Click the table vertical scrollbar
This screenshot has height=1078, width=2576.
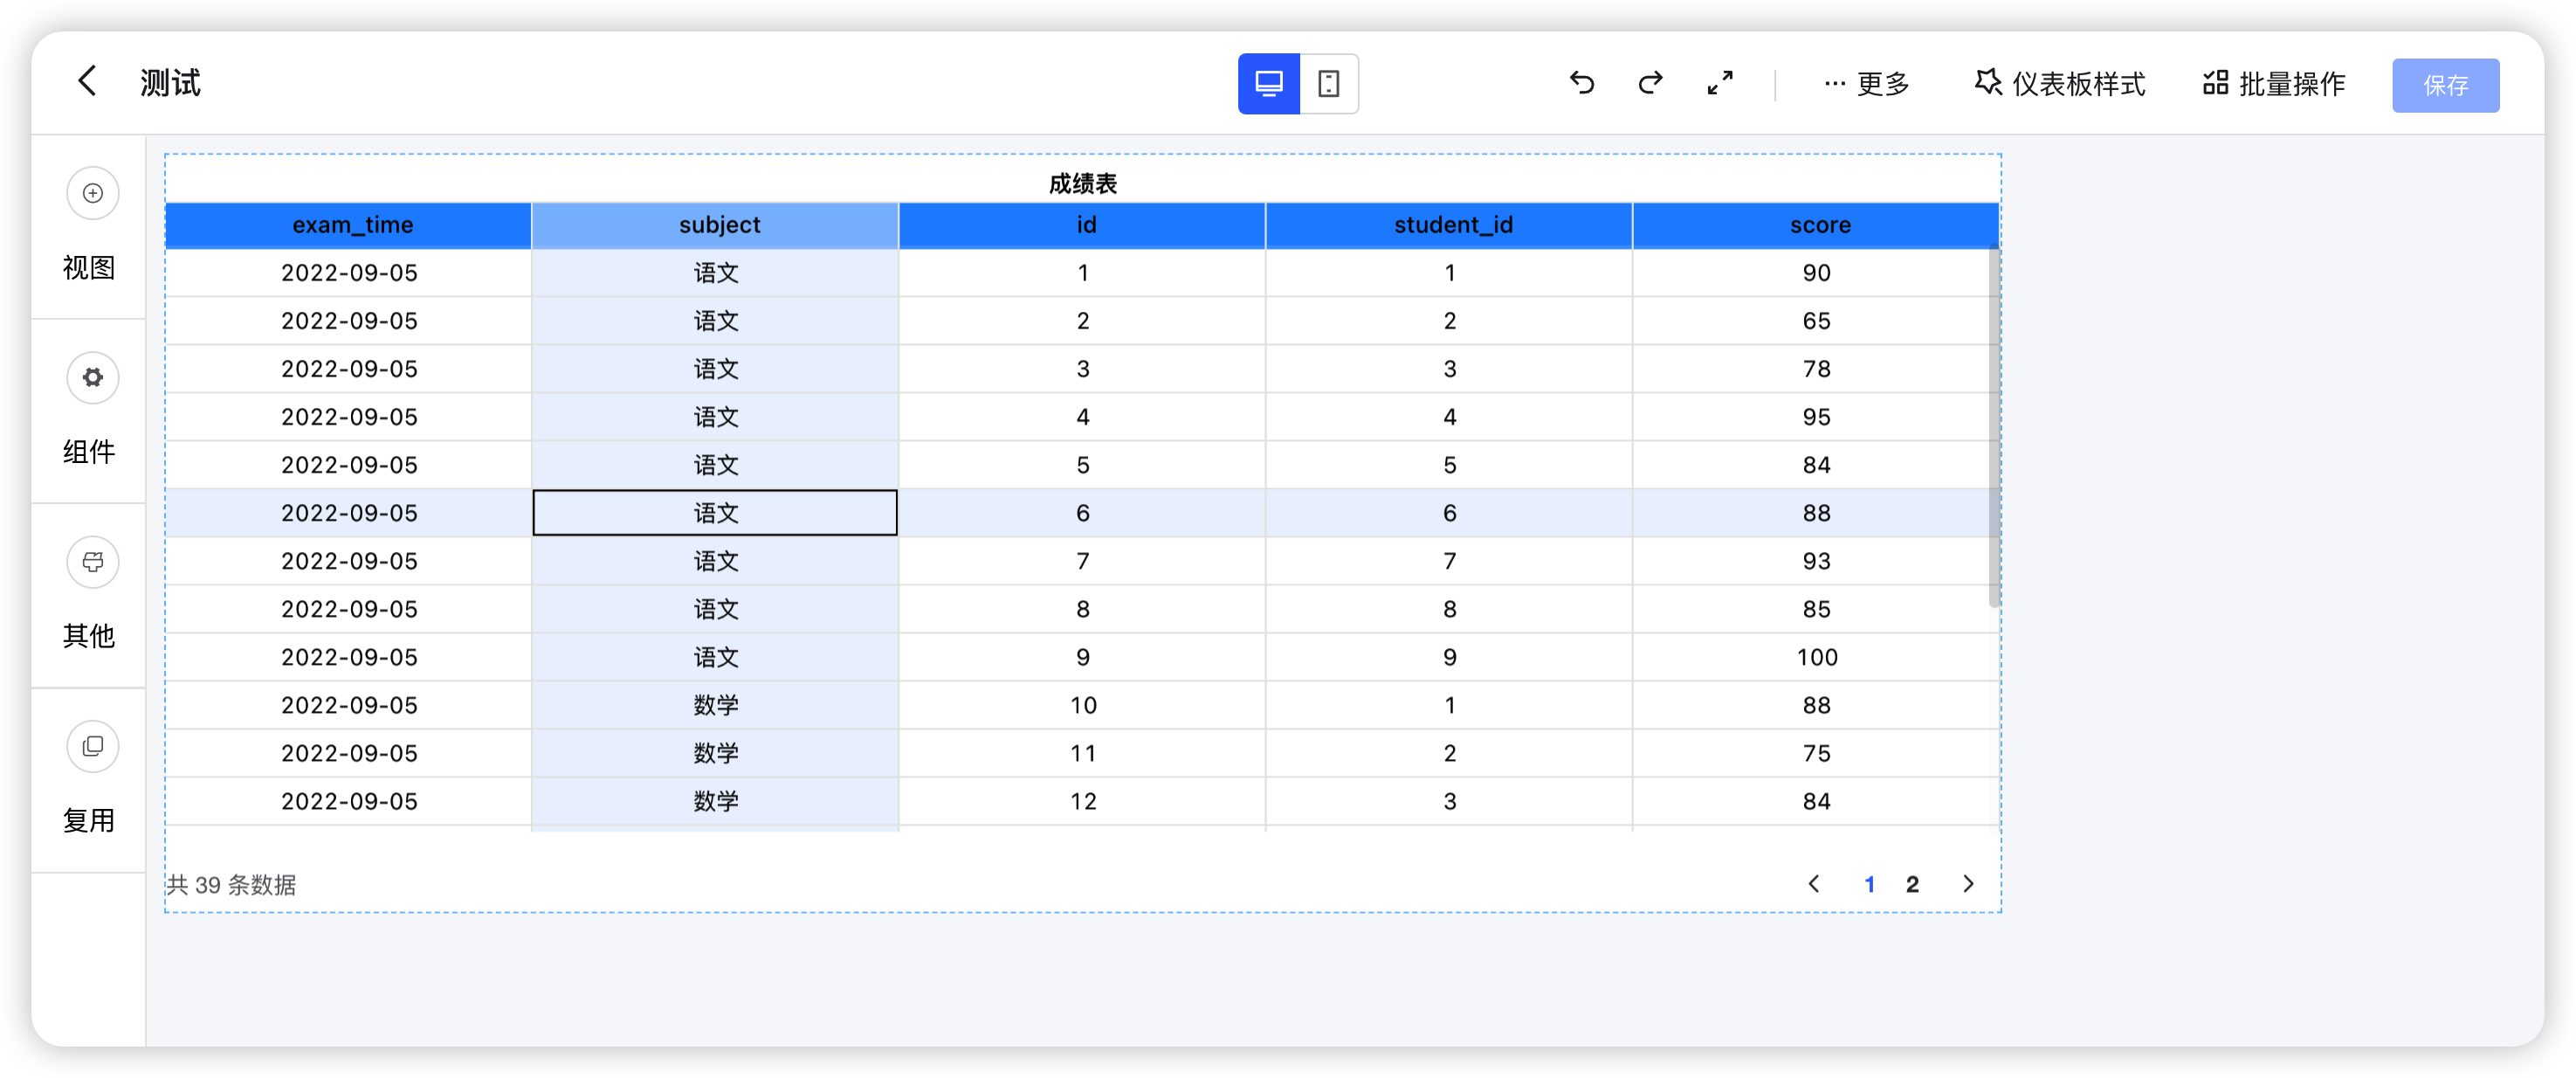(x=1993, y=428)
